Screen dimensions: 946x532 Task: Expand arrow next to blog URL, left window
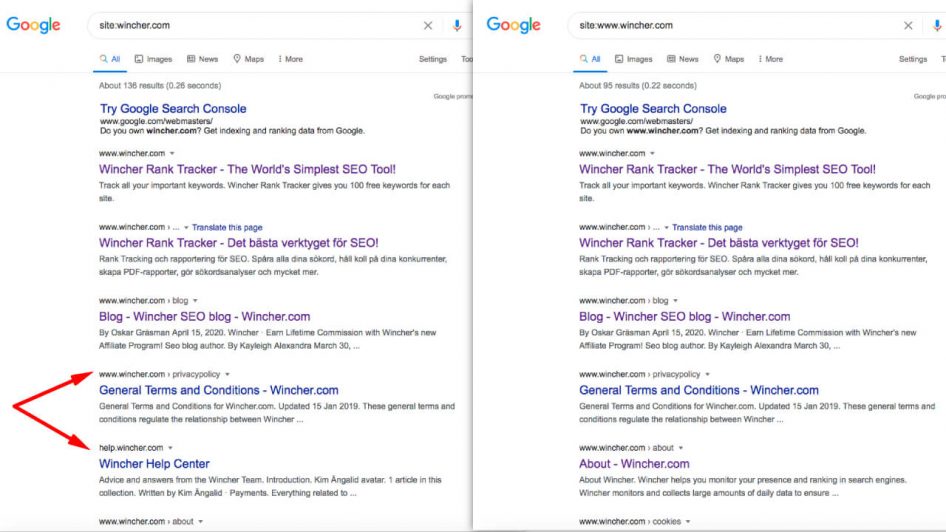pos(195,301)
